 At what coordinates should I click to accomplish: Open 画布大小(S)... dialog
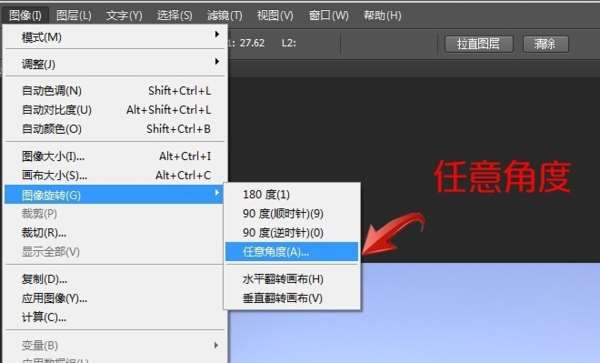tap(114, 175)
